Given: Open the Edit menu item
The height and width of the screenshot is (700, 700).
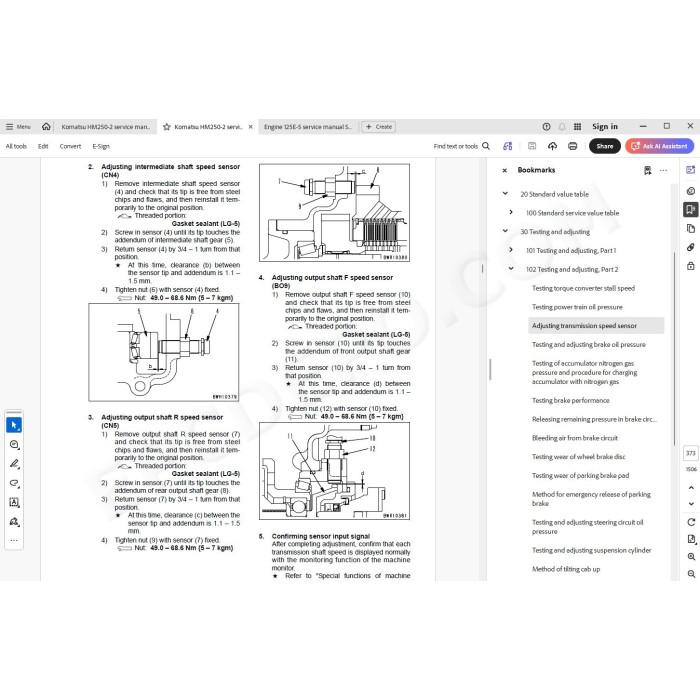Looking at the screenshot, I should click(x=43, y=146).
